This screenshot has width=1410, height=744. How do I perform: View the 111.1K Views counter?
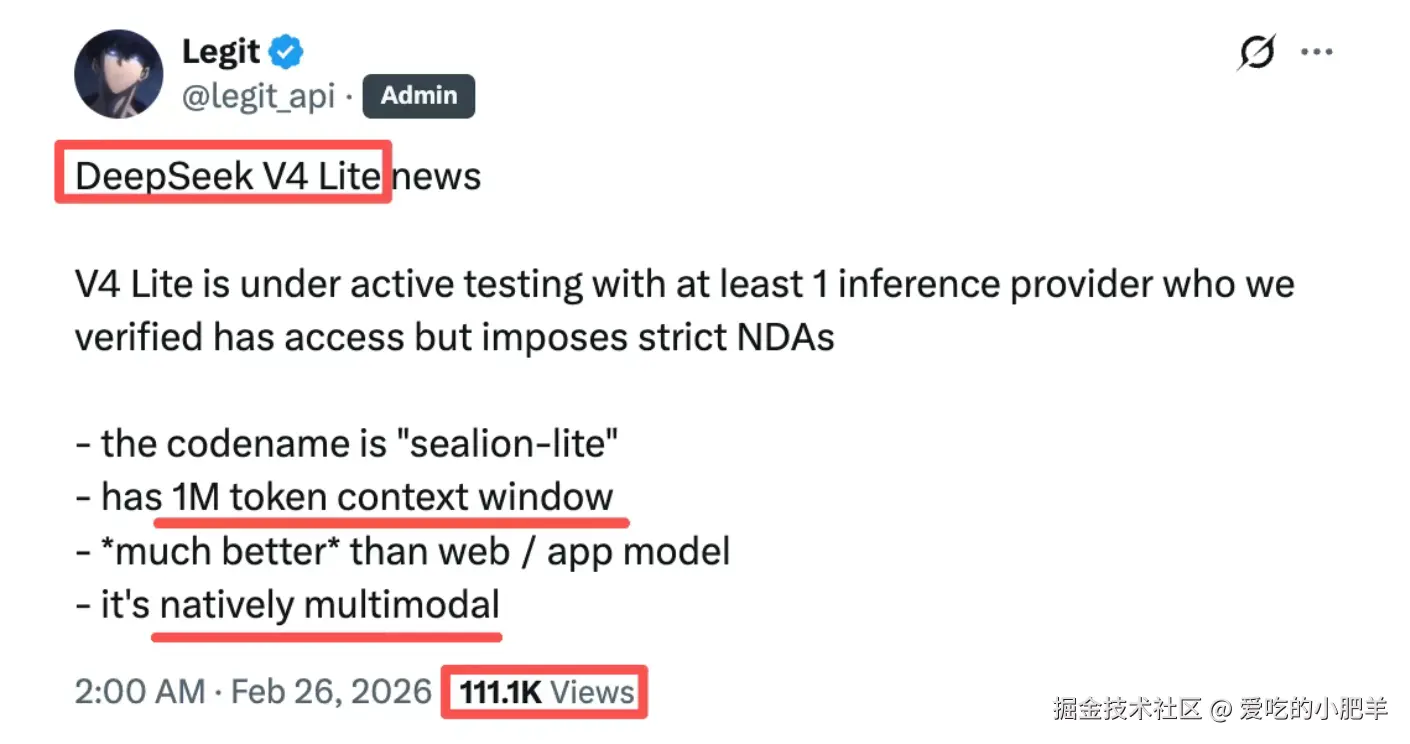pyautogui.click(x=547, y=691)
